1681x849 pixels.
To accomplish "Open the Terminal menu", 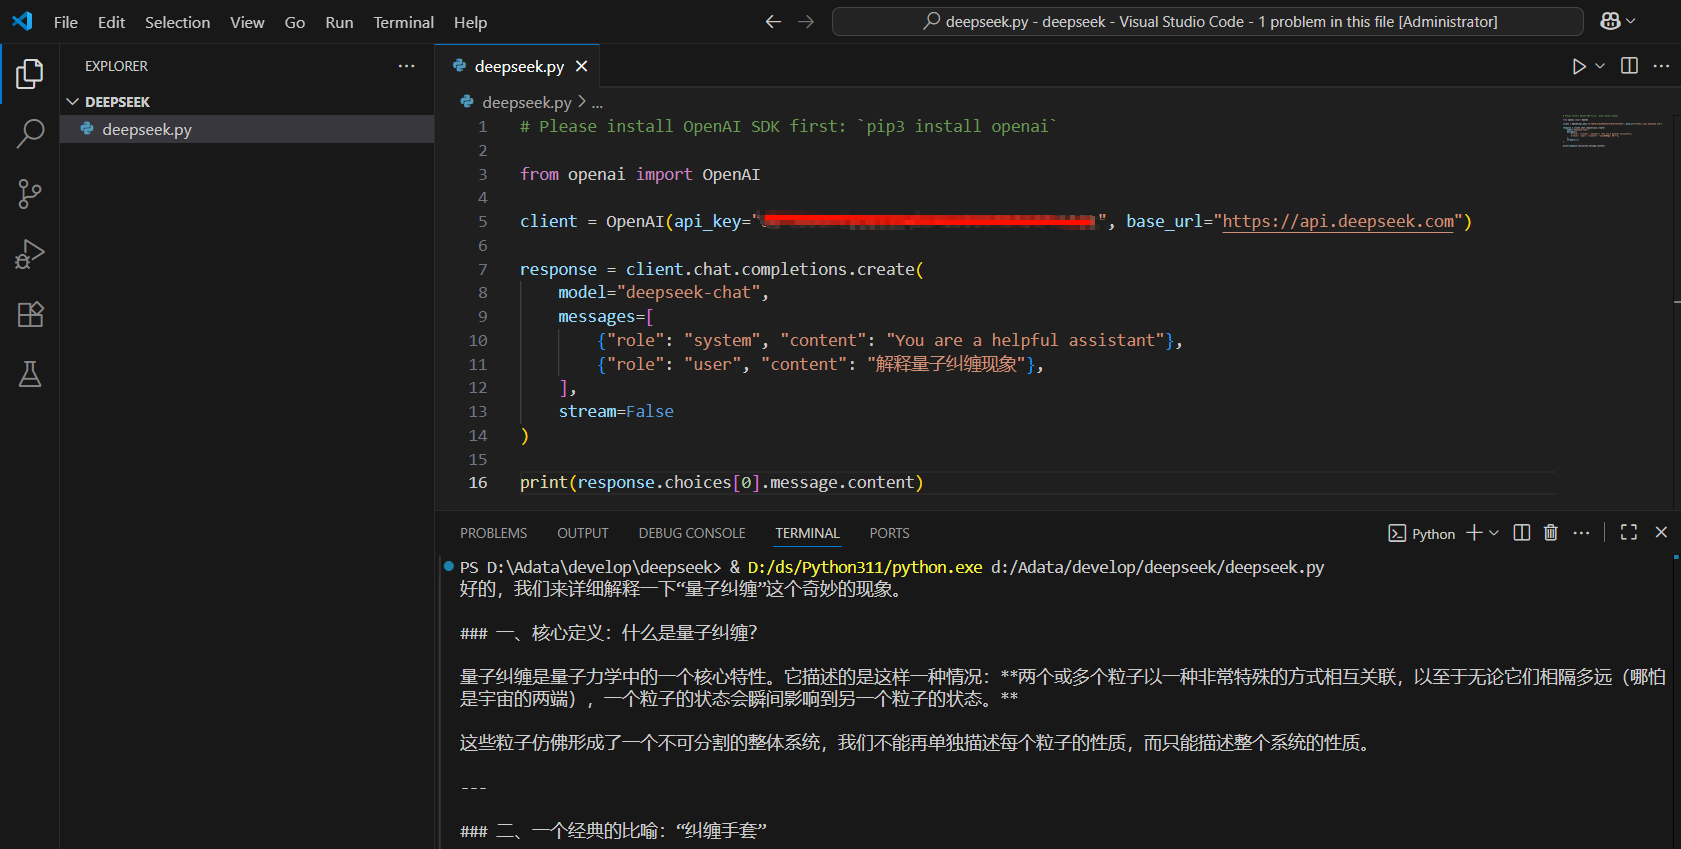I will (404, 22).
